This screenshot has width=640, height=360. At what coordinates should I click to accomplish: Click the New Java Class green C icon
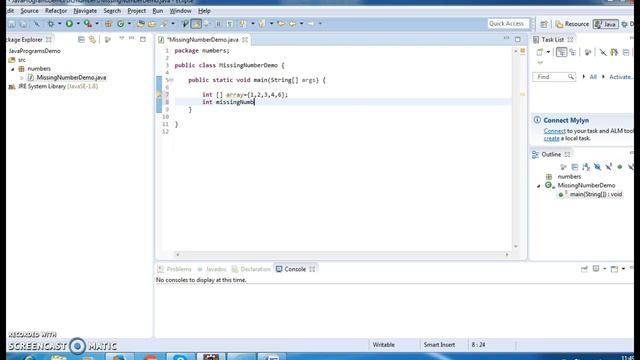tap(120, 24)
